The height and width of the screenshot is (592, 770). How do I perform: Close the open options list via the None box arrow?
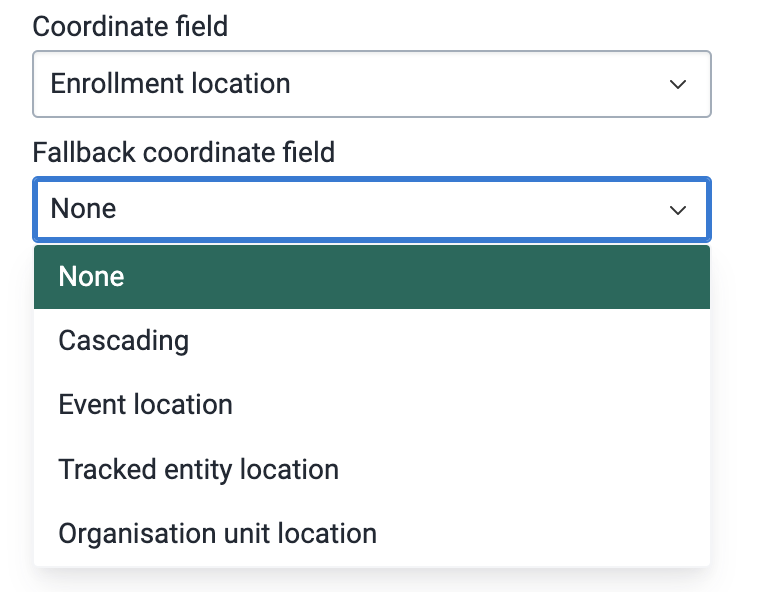tap(678, 210)
